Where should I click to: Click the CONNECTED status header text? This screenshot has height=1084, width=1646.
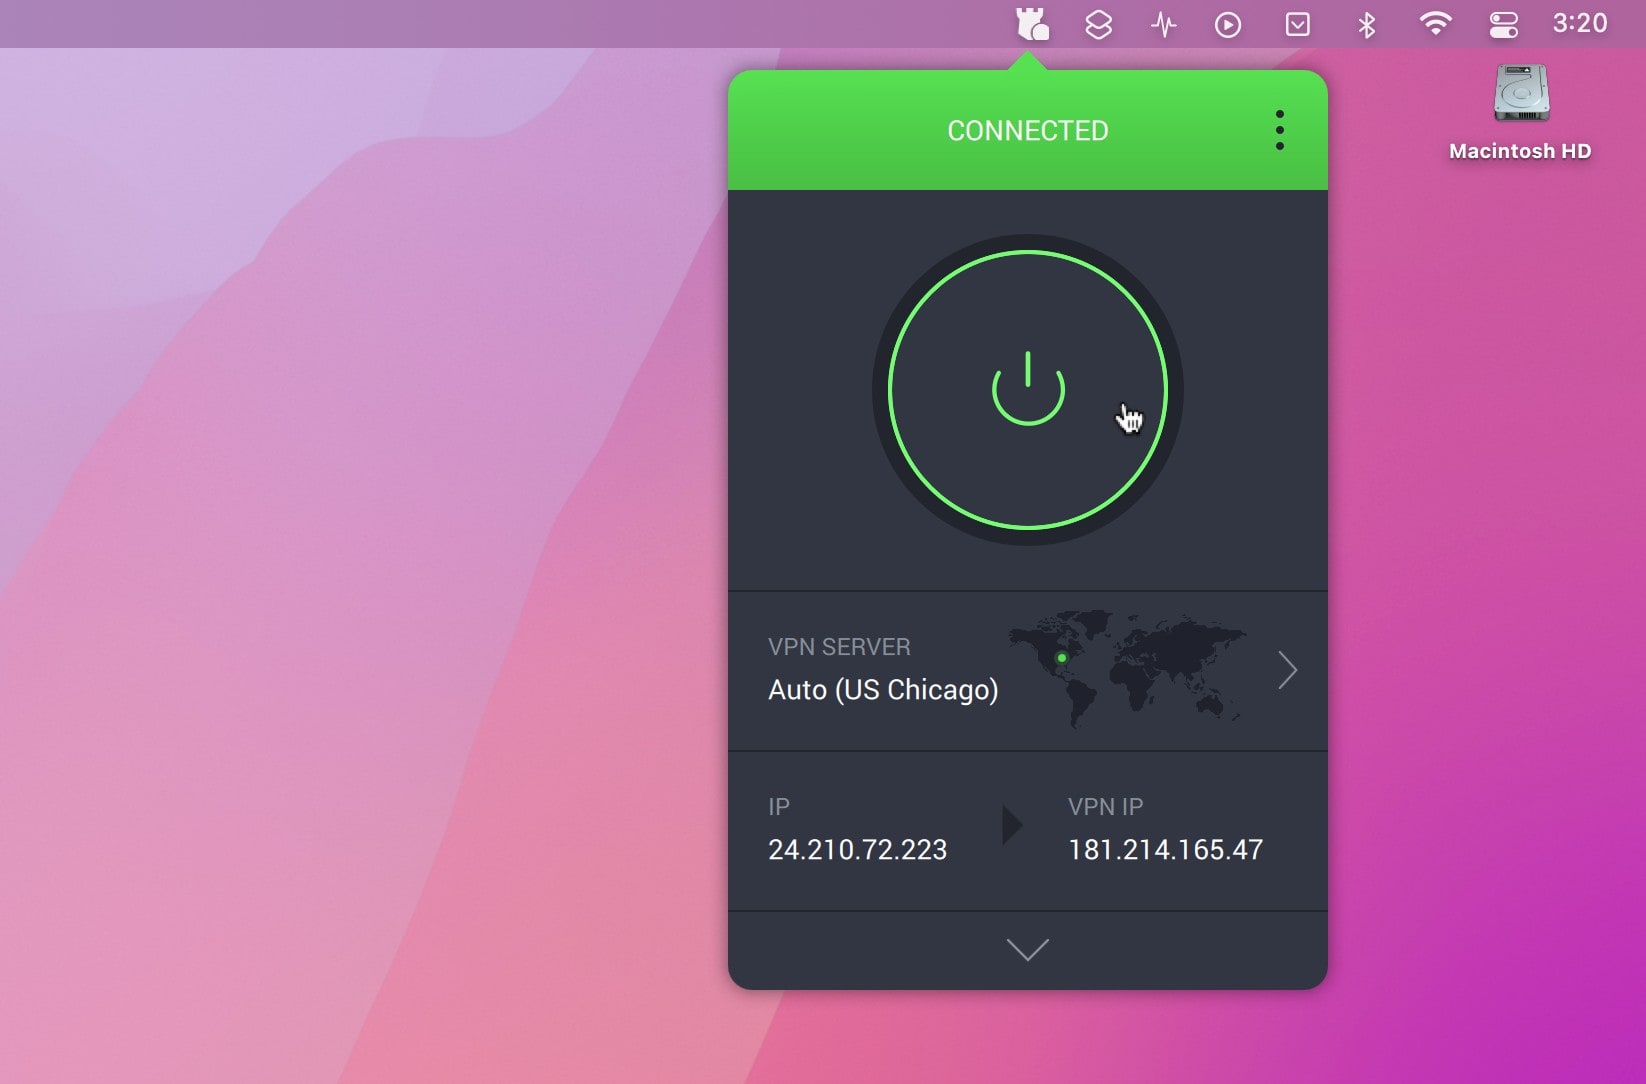click(1028, 131)
